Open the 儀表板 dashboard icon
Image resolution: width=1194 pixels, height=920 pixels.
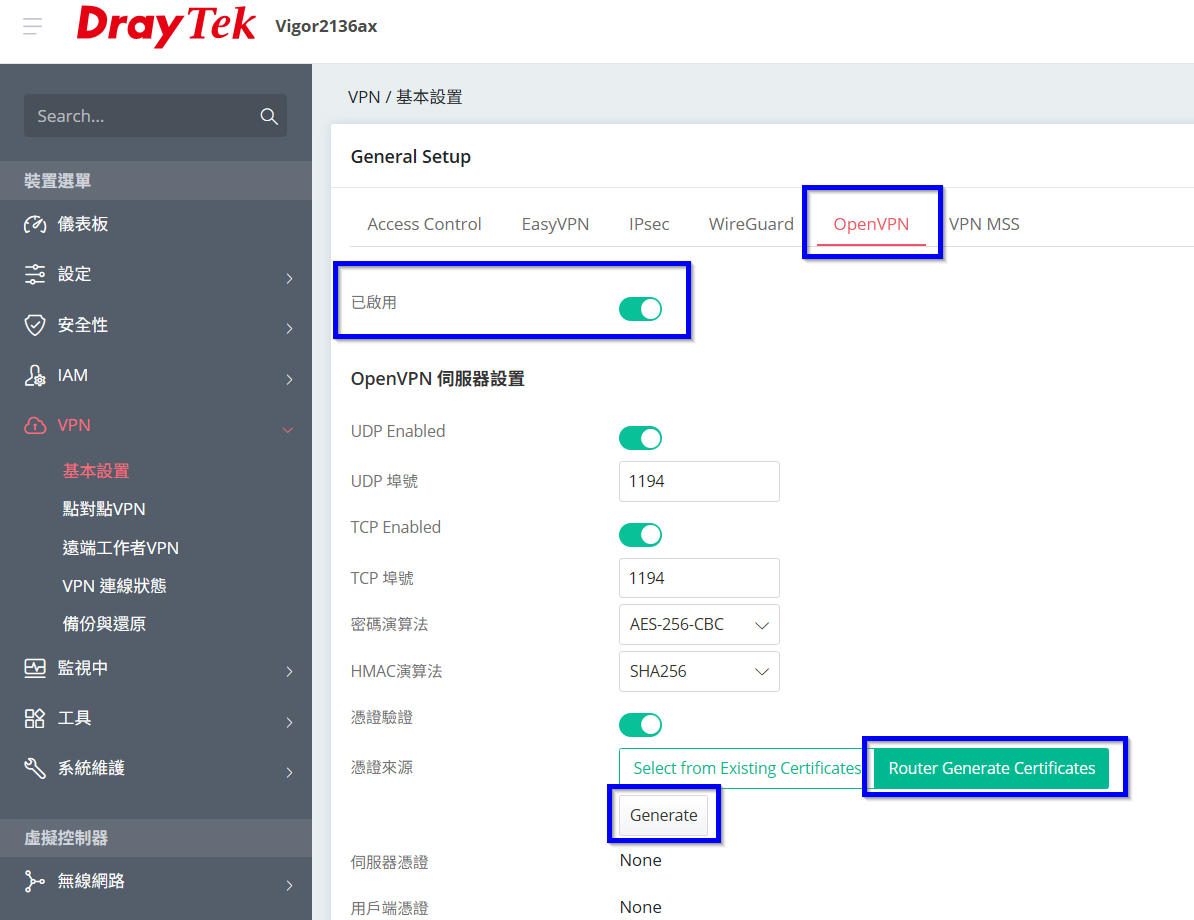pos(35,224)
